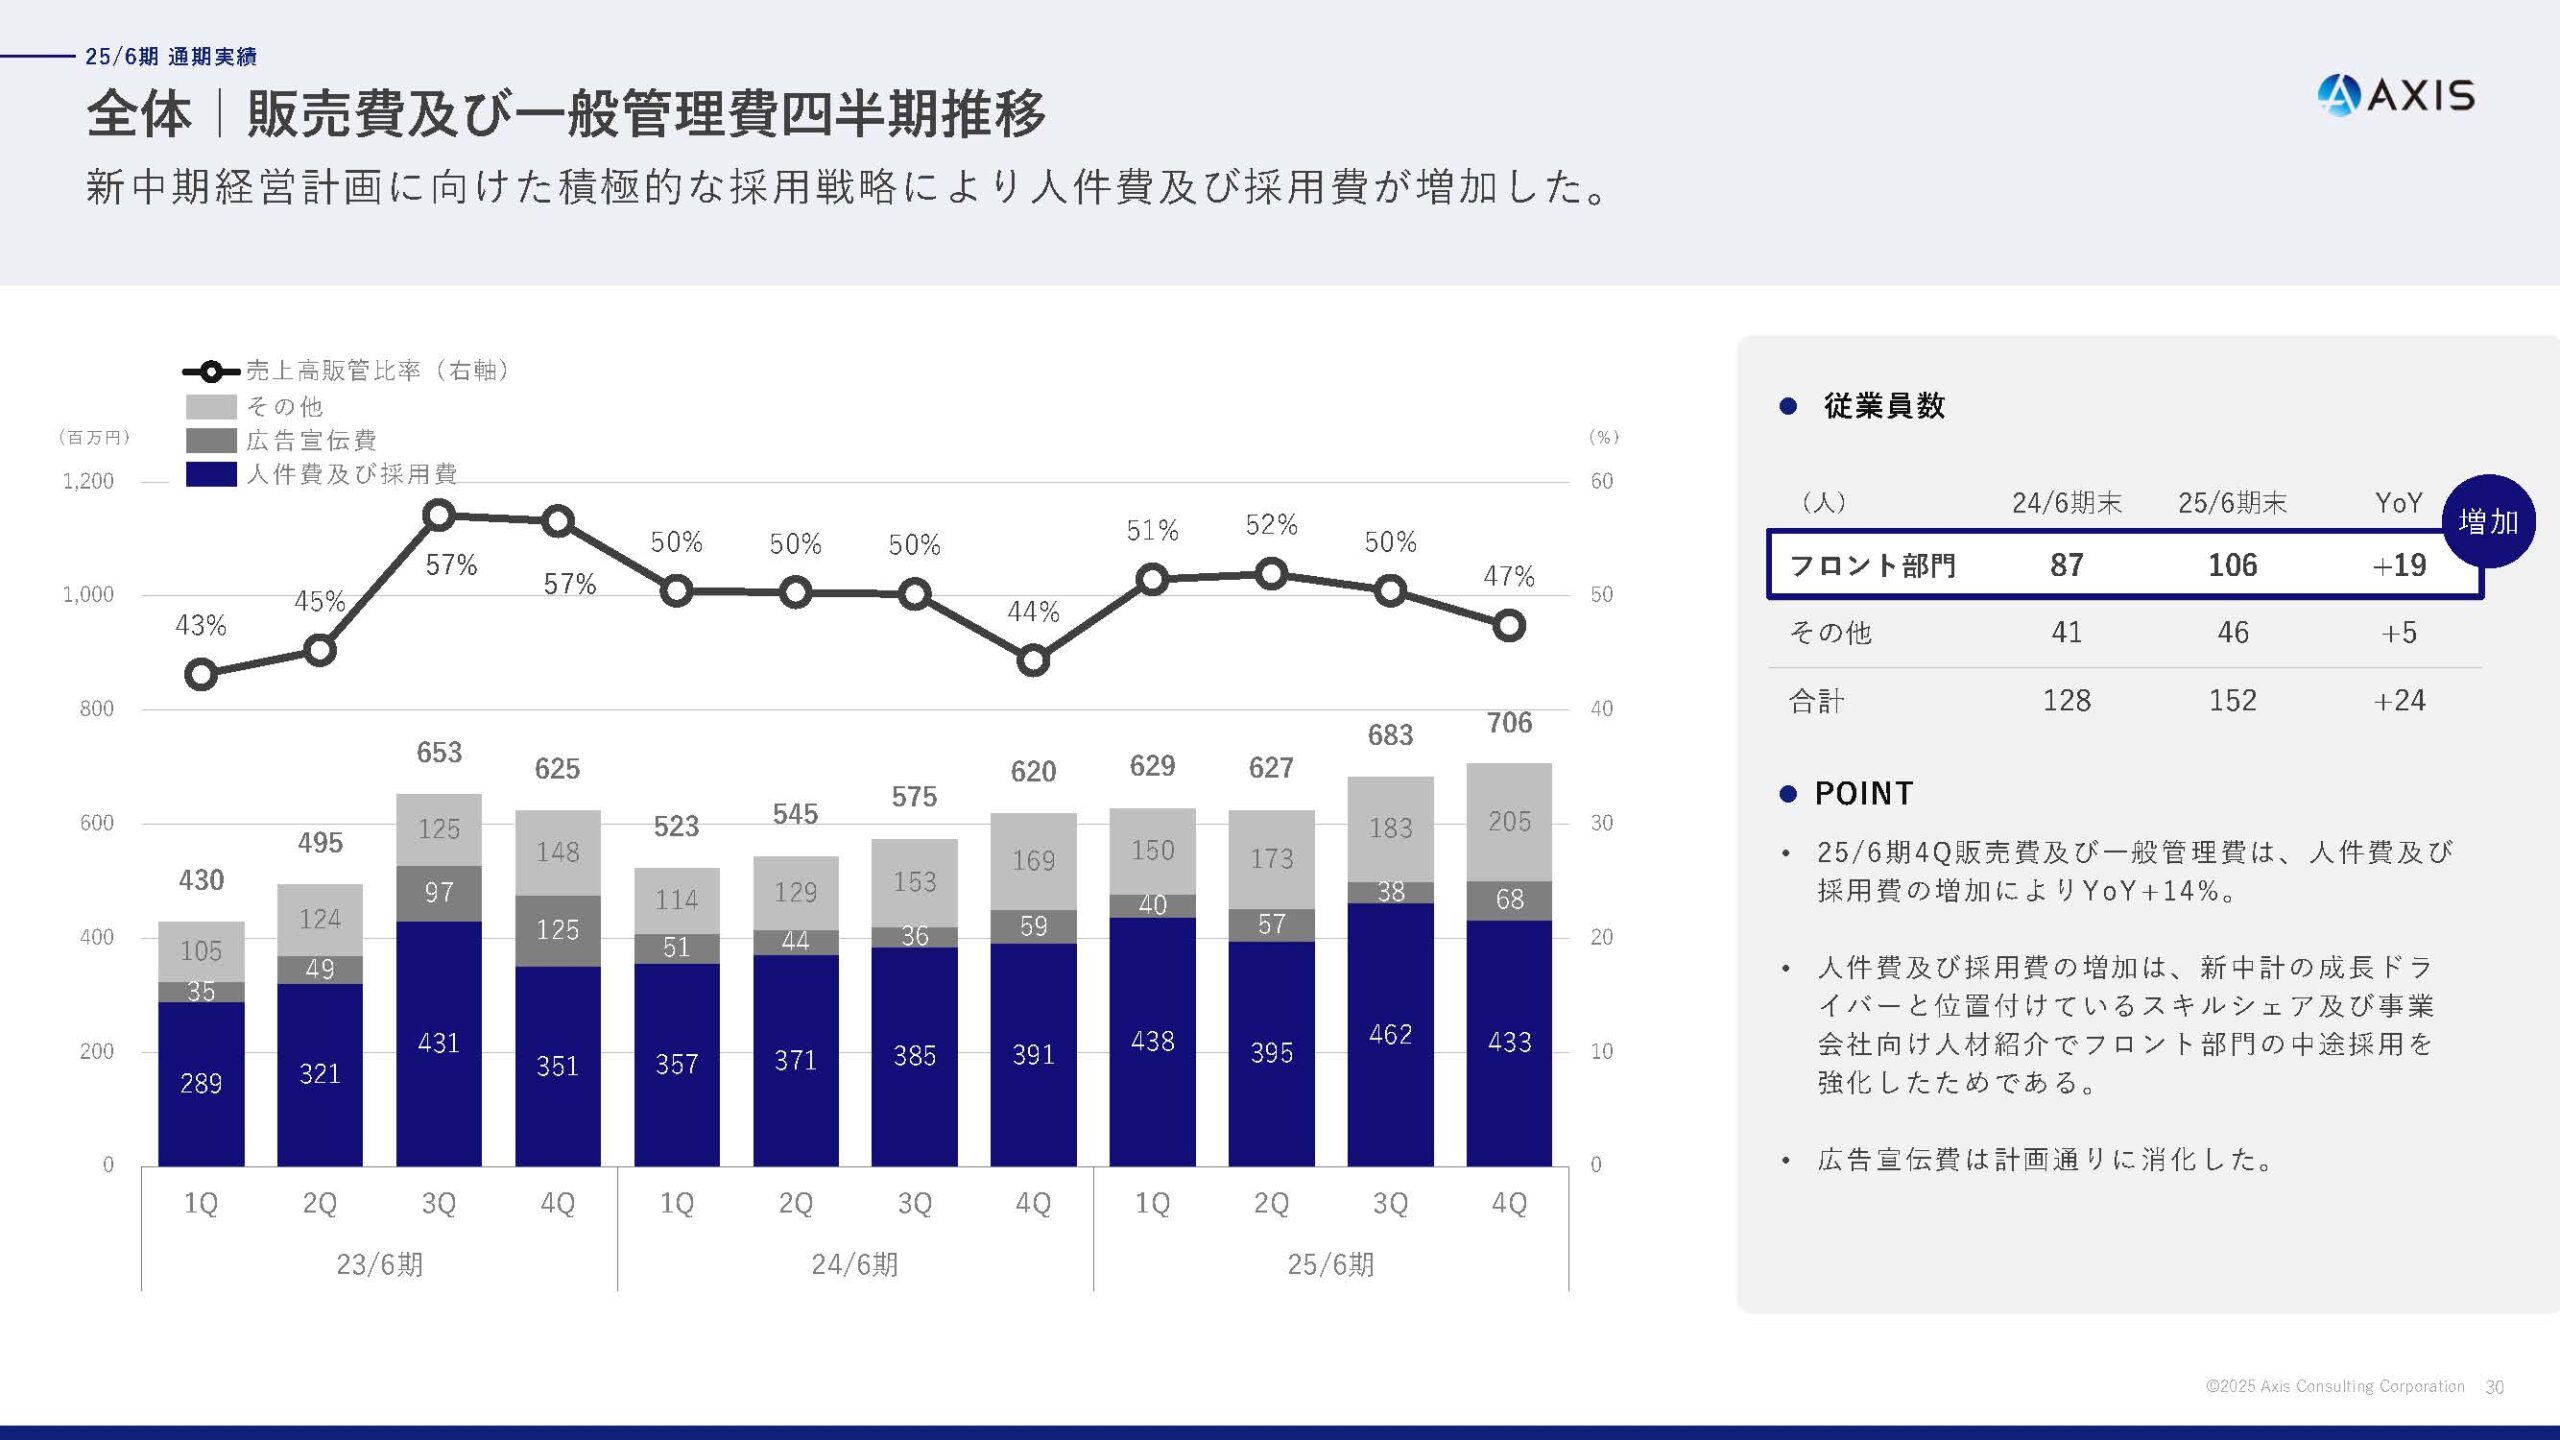The height and width of the screenshot is (1440, 2560).
Task: Click the dark gray 広告宣伝費 legend swatch
Action: pyautogui.click(x=211, y=441)
